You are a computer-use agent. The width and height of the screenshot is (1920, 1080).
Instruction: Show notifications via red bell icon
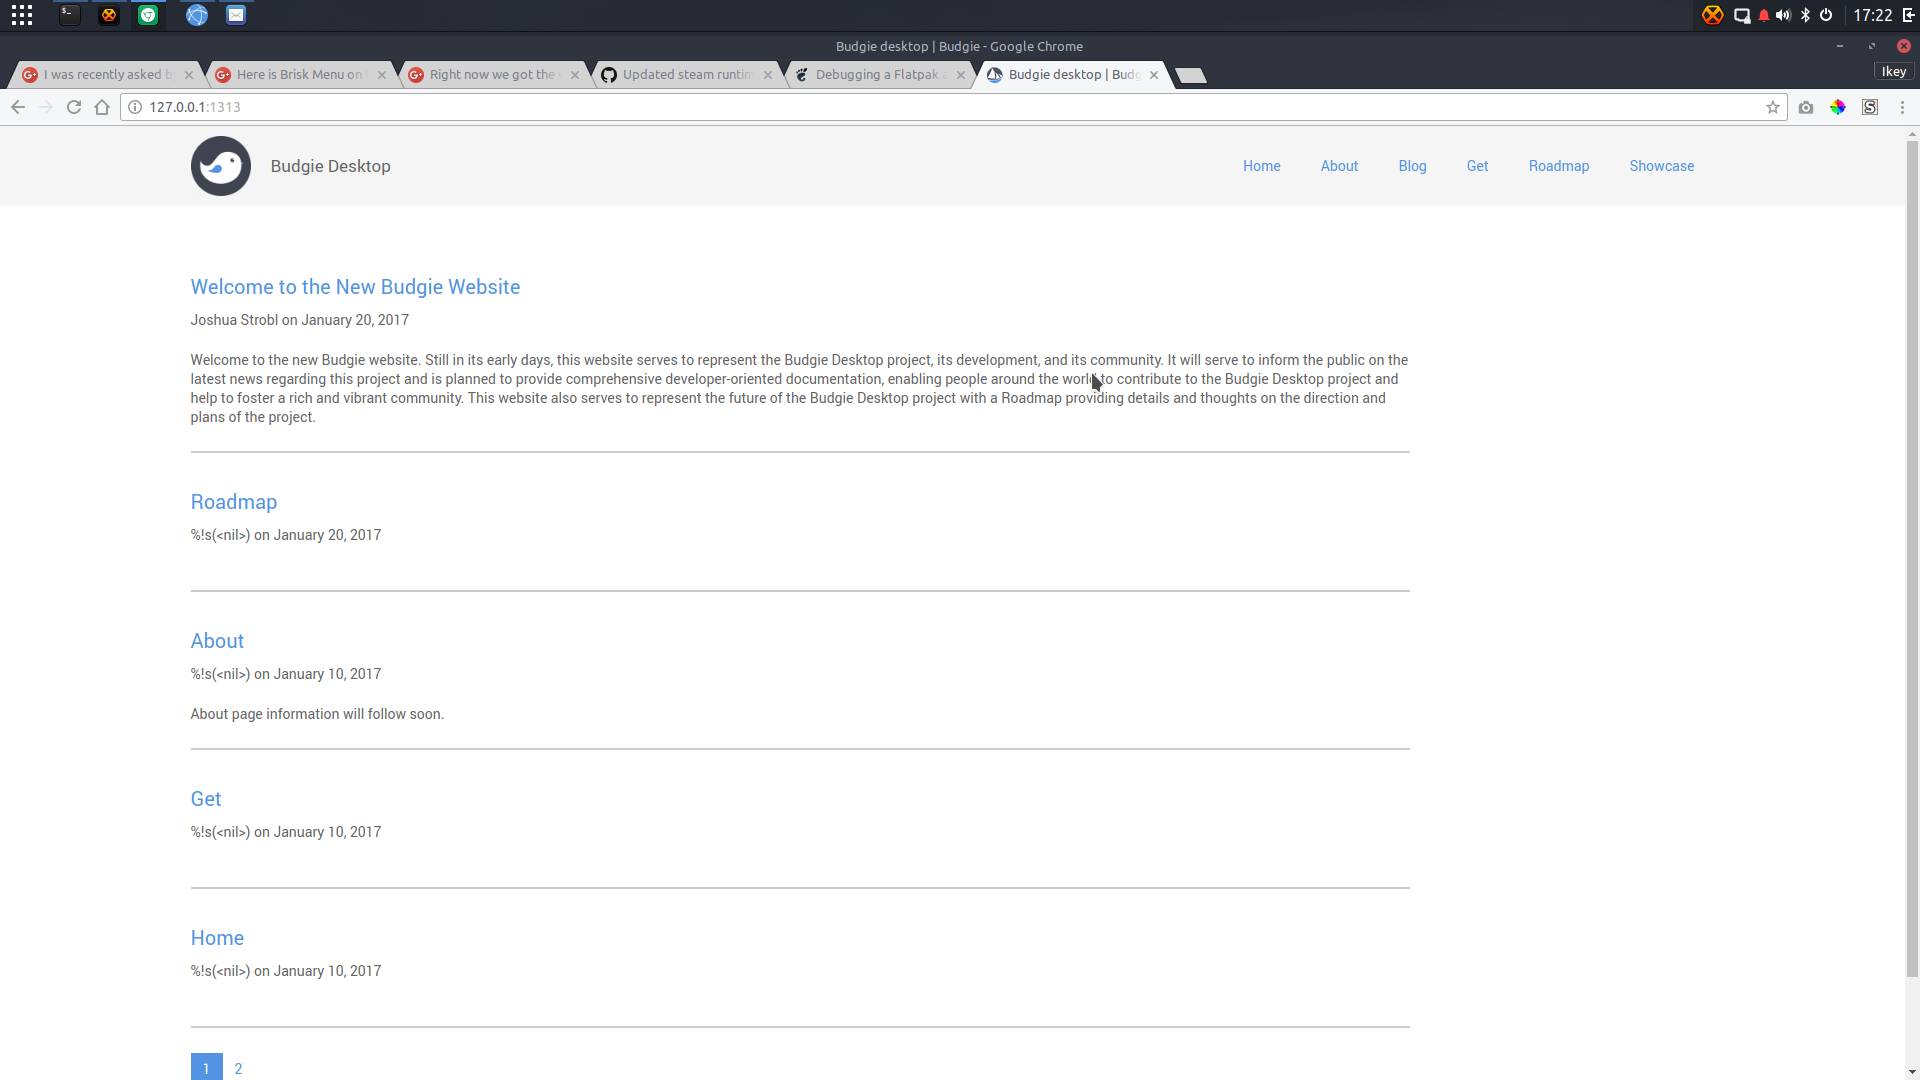pyautogui.click(x=1764, y=15)
